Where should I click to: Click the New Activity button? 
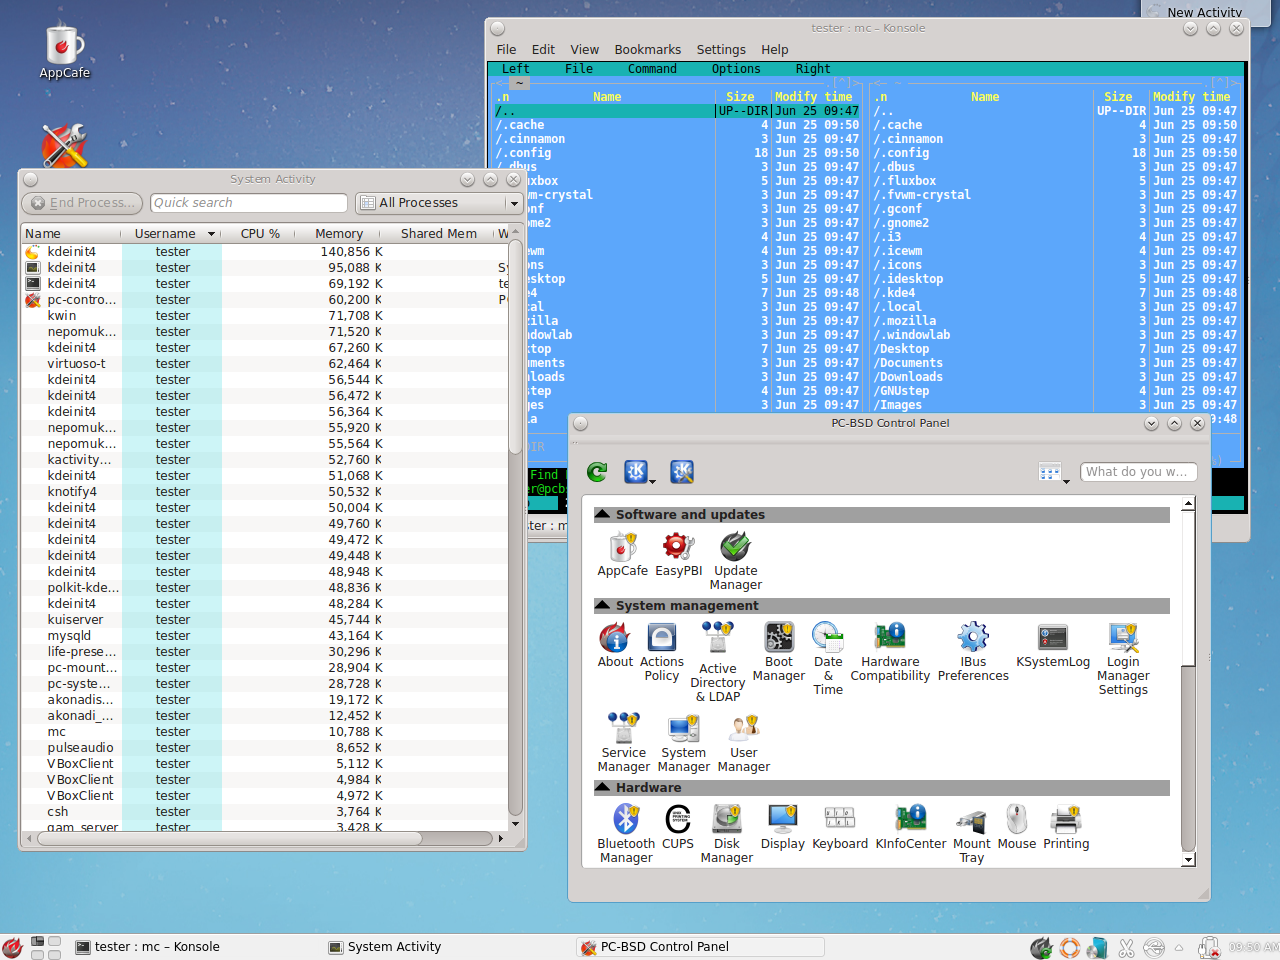click(x=1204, y=11)
